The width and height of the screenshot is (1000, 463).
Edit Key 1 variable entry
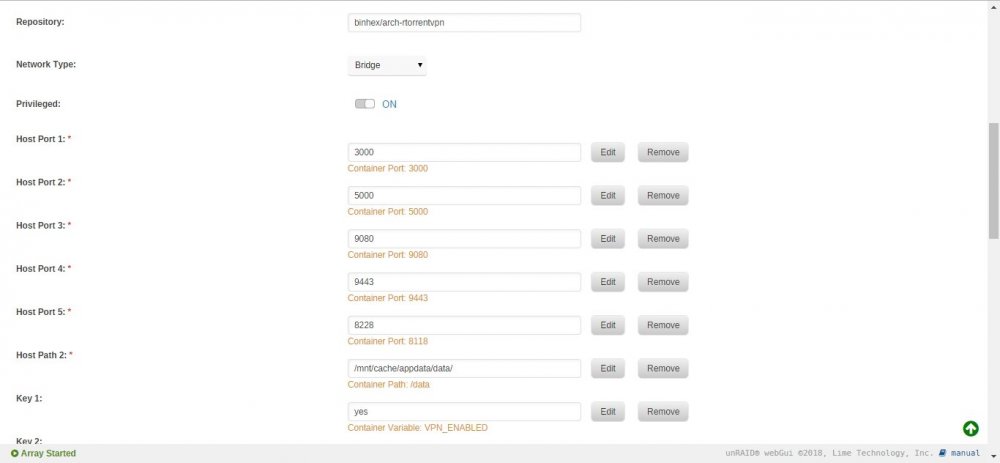tap(608, 411)
